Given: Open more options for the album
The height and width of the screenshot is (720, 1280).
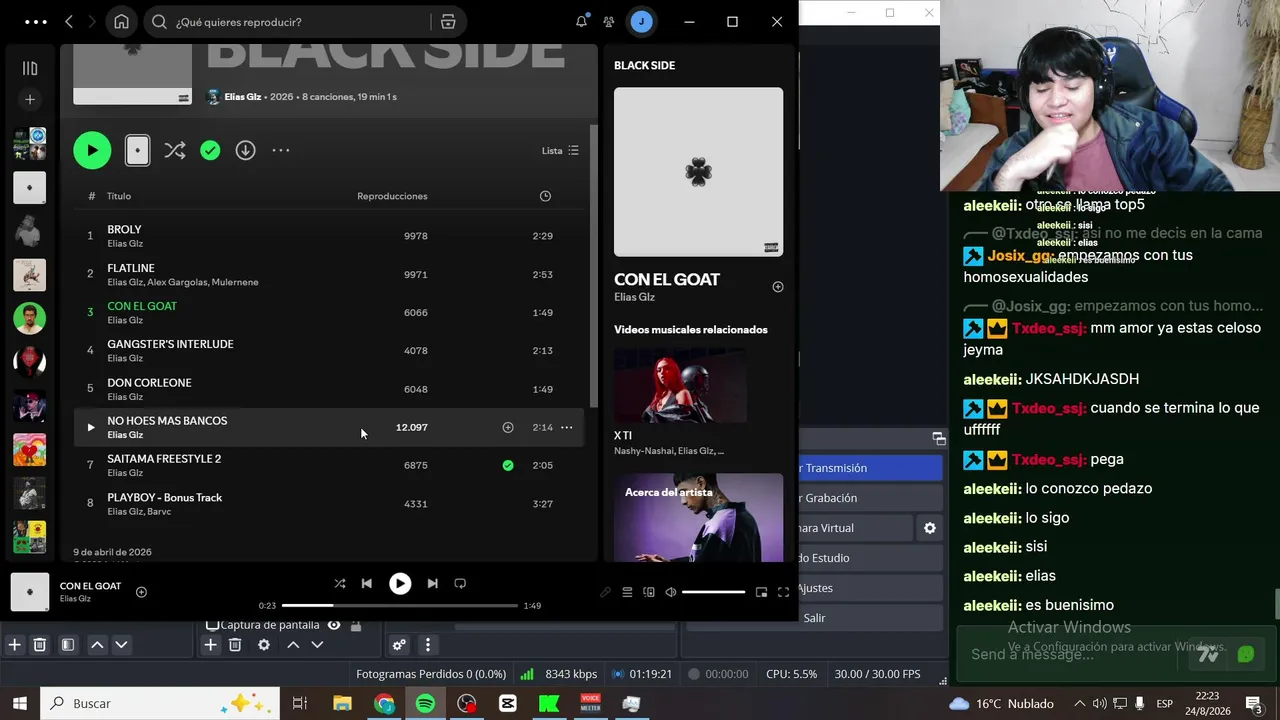Looking at the screenshot, I should tap(281, 150).
